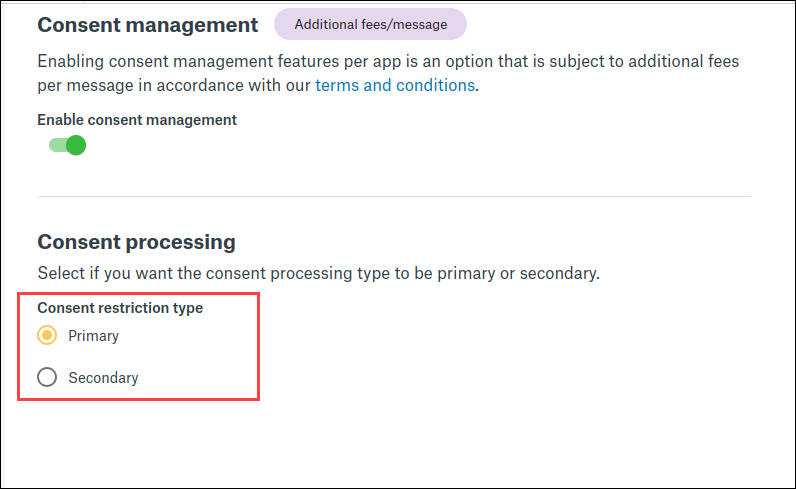
Task: Click the Secondary option label text
Action: point(103,378)
